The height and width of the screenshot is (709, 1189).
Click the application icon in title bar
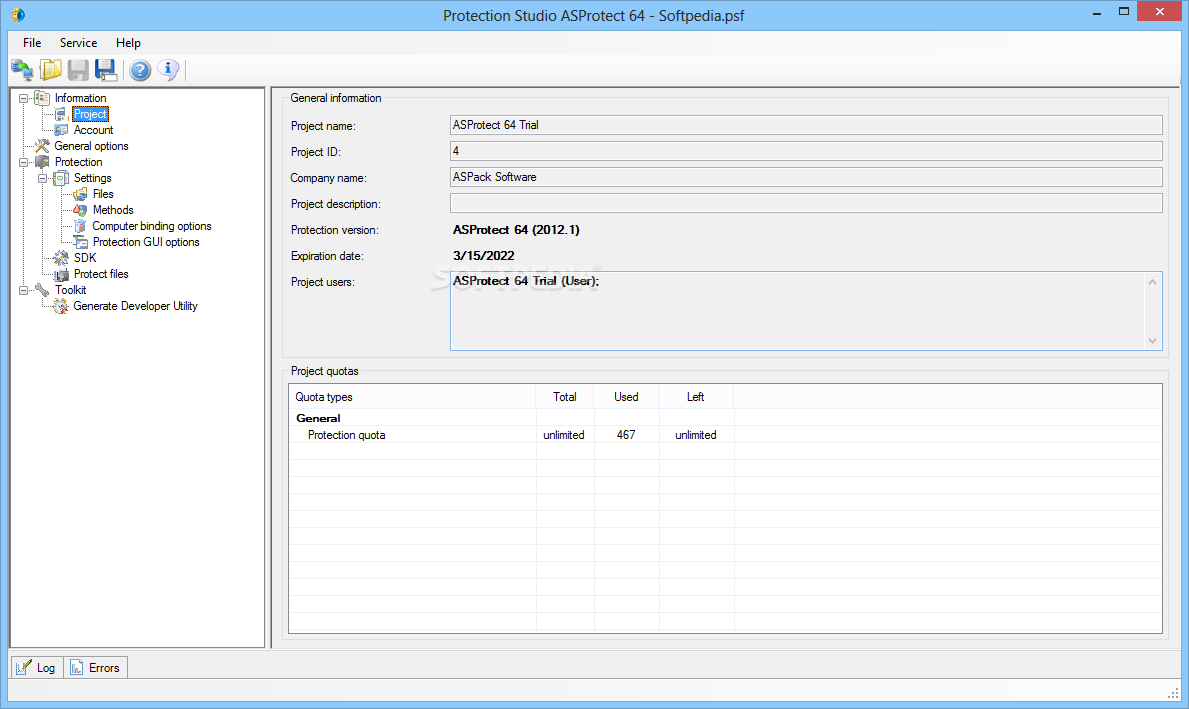17,15
